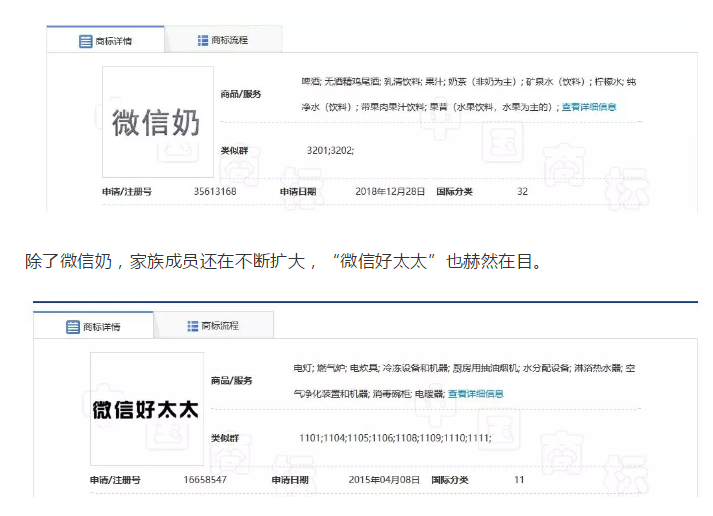Click the 商标流程 icon in the 微信好太太 panel

(x=193, y=326)
